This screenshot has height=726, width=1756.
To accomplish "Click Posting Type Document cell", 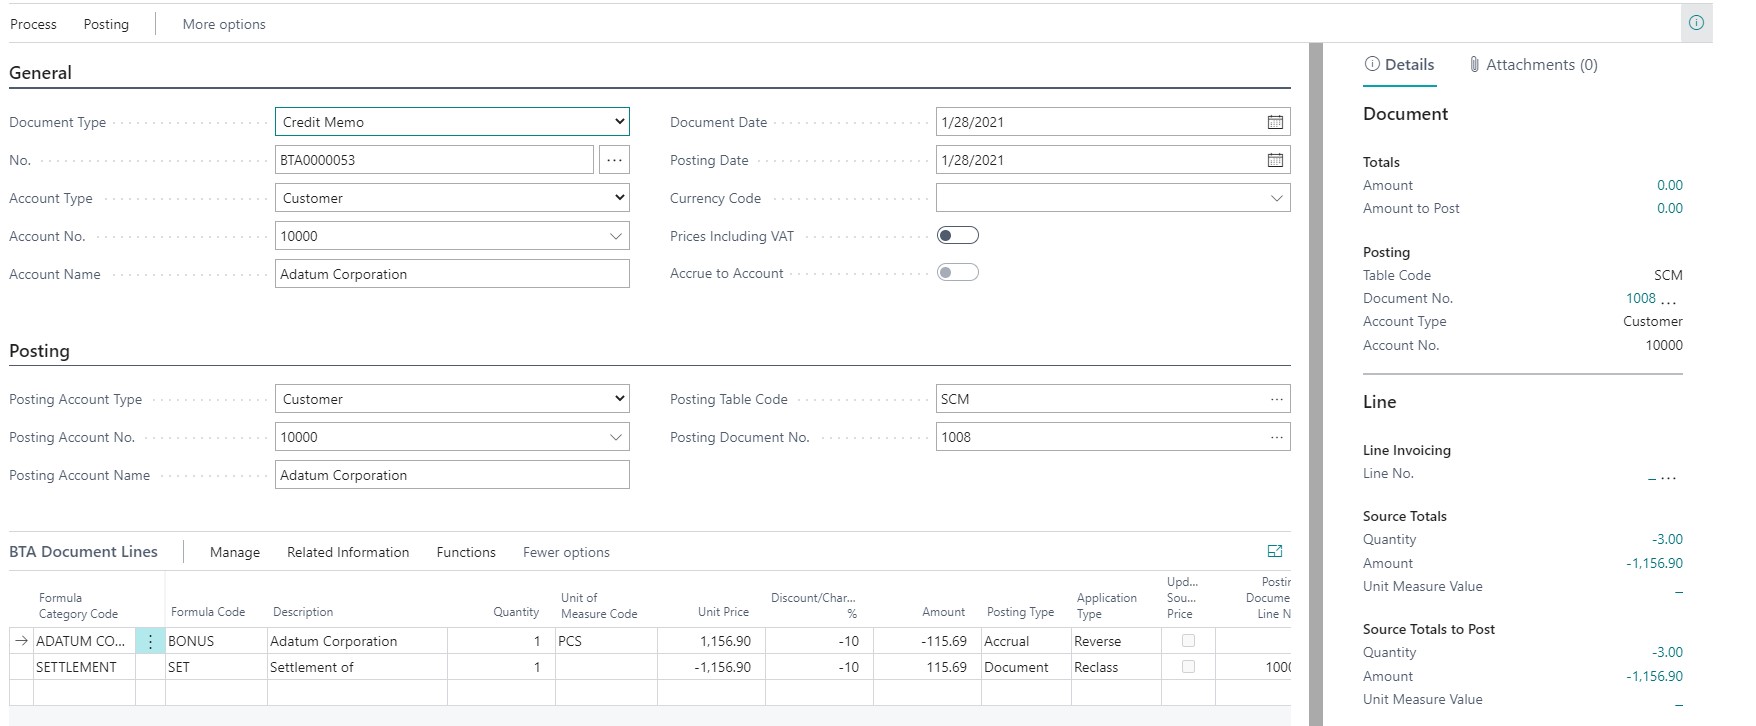I will (x=1025, y=667).
